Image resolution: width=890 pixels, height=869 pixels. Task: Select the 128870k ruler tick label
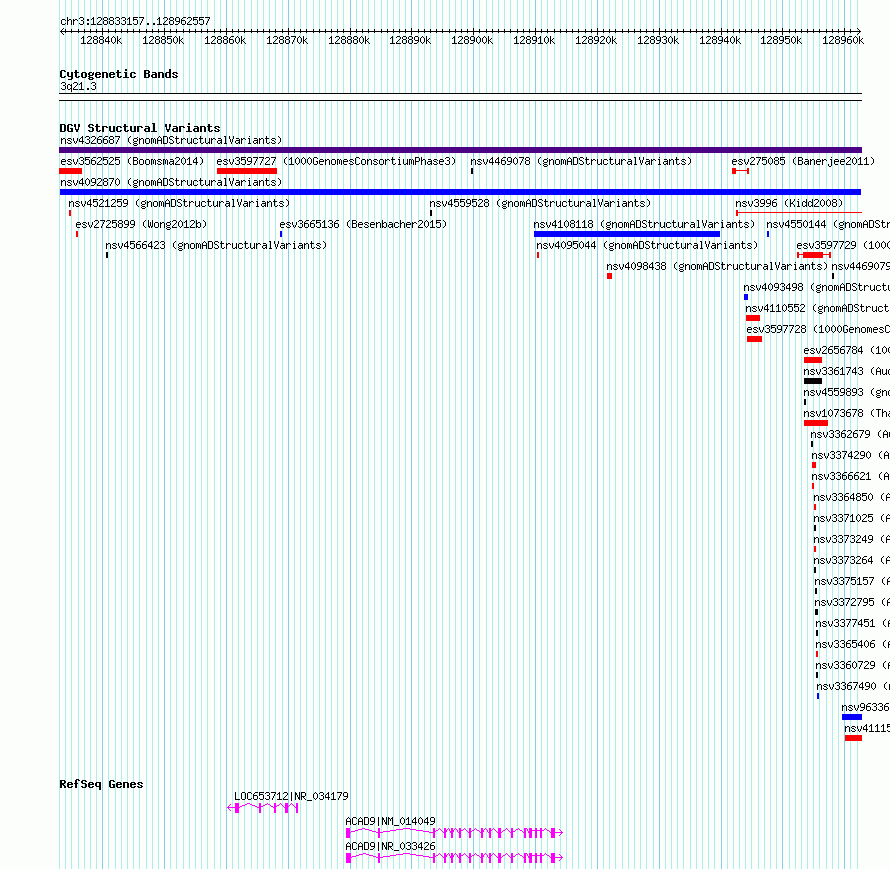(287, 40)
